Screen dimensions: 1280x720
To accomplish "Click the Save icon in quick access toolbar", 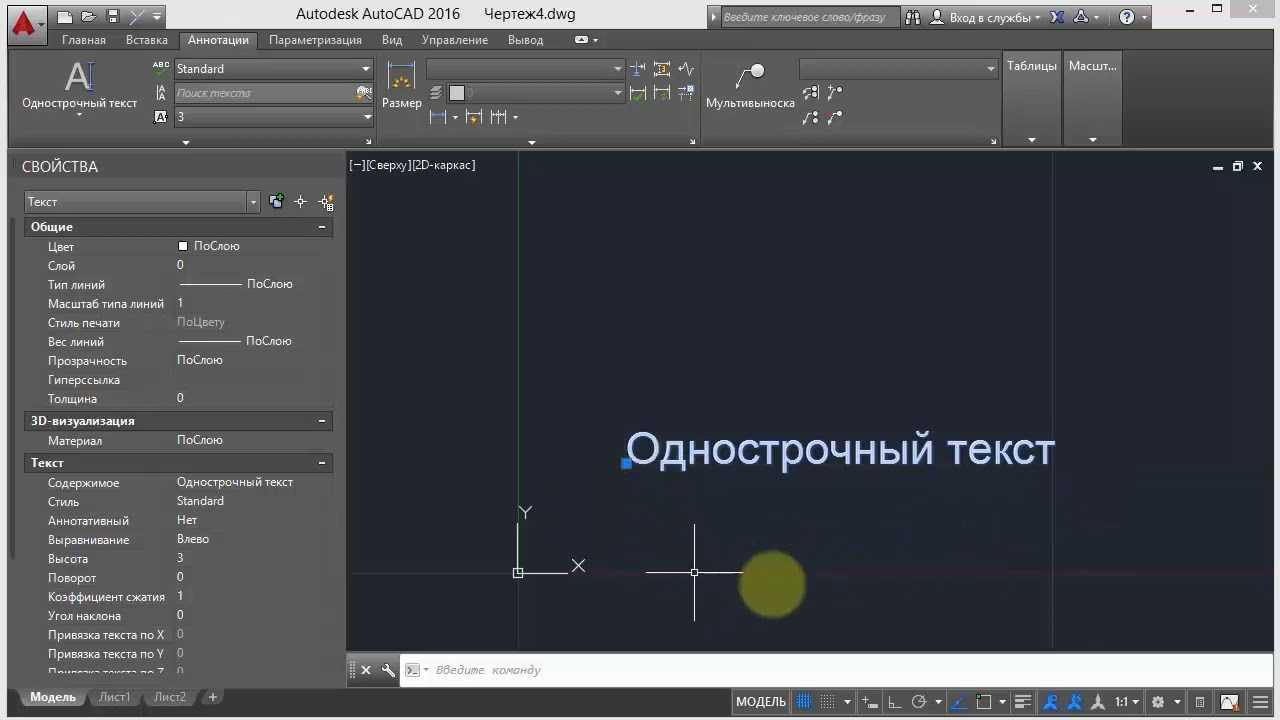I will pos(111,16).
